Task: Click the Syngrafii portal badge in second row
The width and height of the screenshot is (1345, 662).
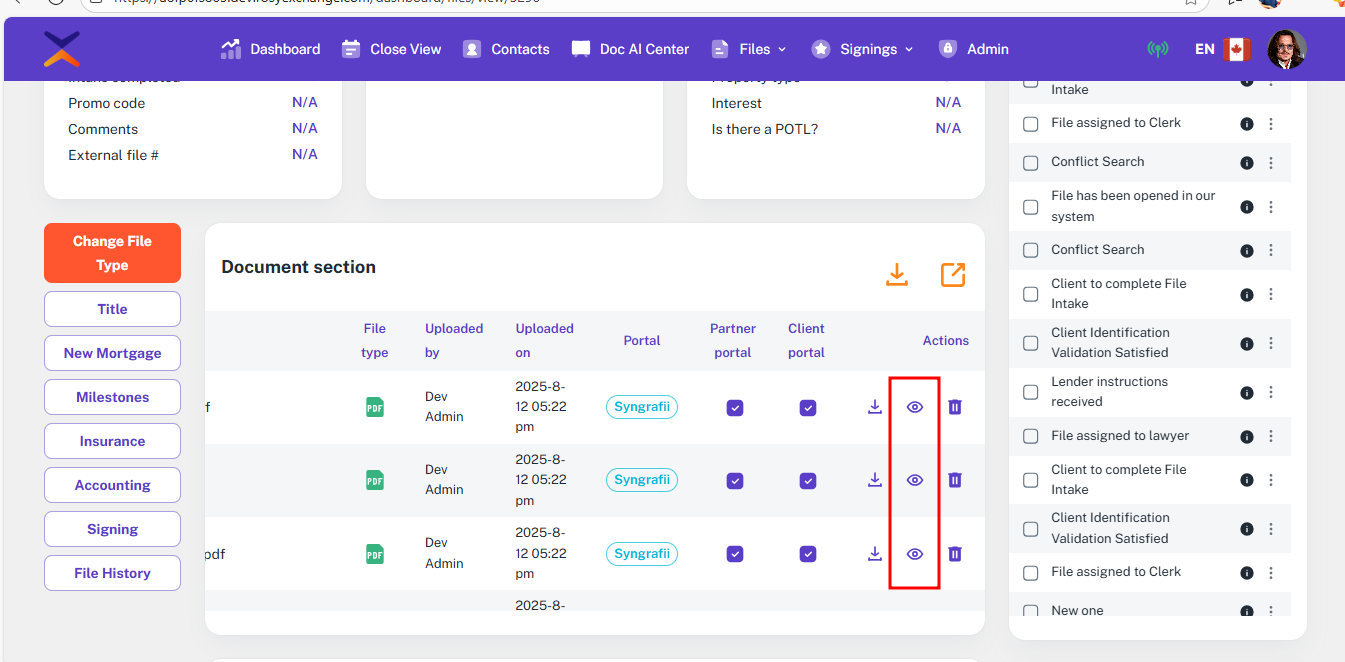Action: [641, 480]
